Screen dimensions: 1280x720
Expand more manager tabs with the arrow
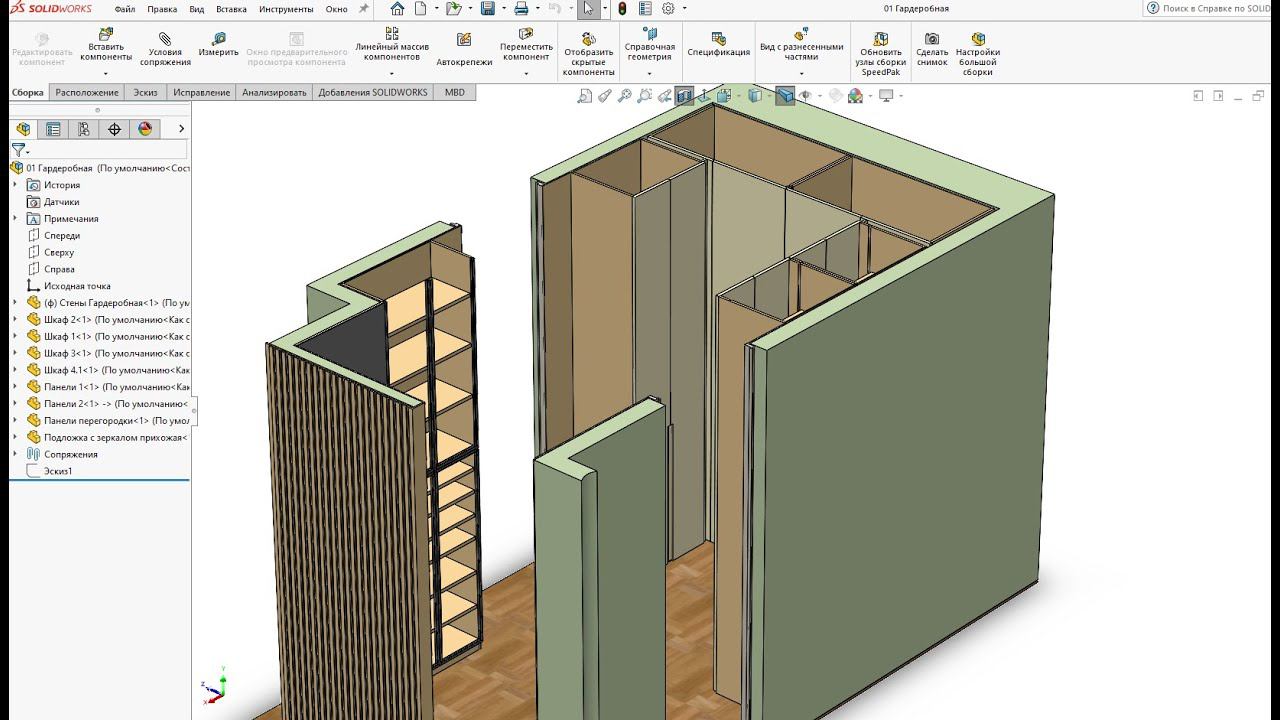coord(181,129)
